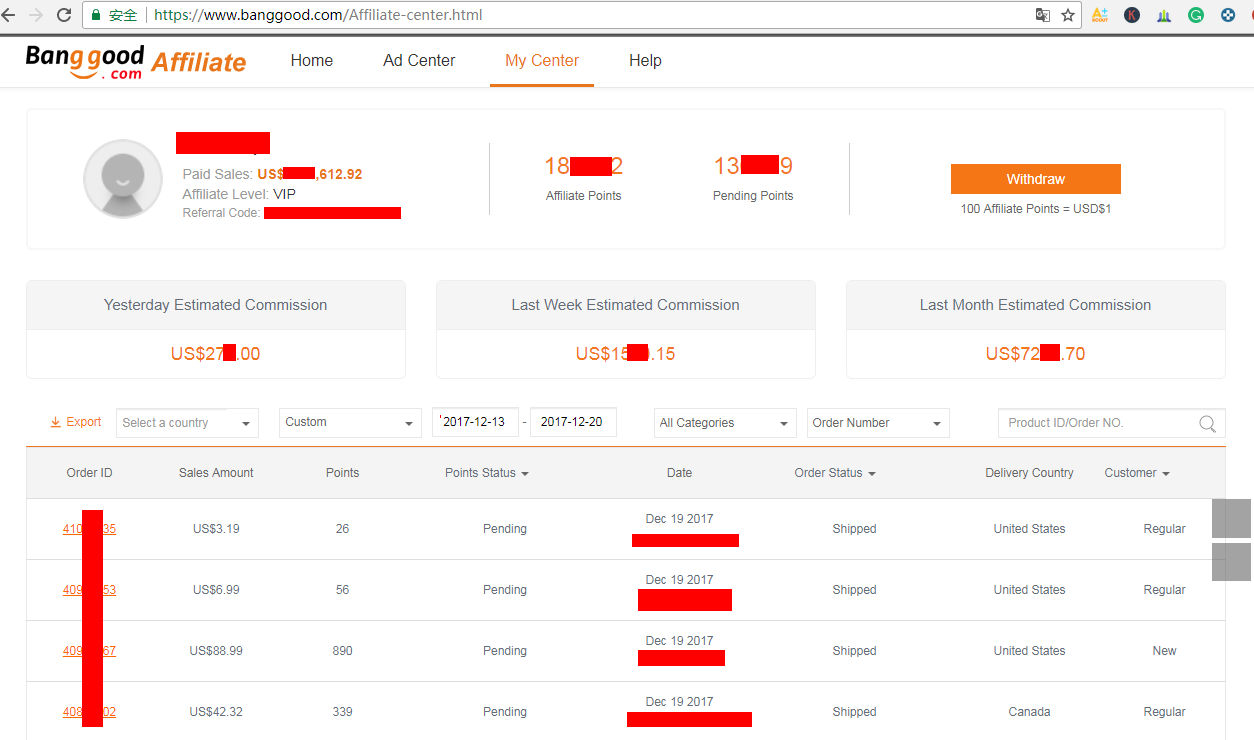Click the Banggood Affiliate logo
Screen dimensions: 1254x740
coord(136,61)
